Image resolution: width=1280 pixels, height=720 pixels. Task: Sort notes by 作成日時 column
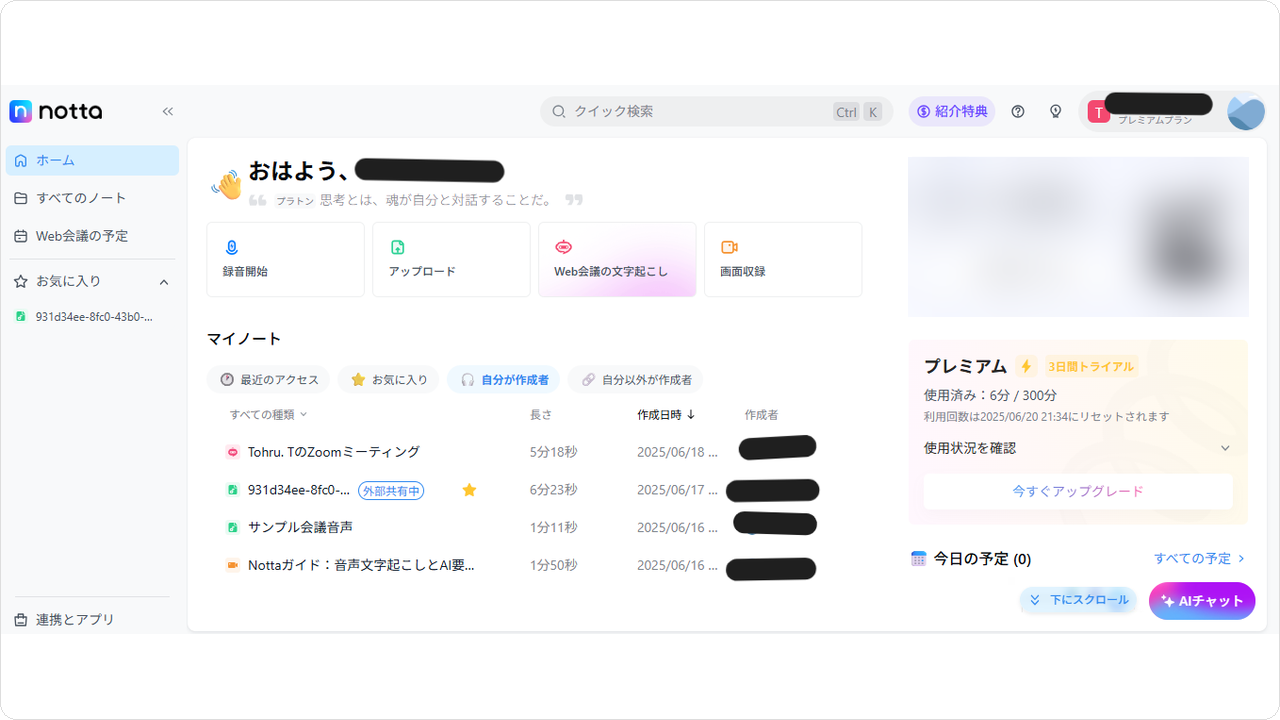tap(666, 414)
